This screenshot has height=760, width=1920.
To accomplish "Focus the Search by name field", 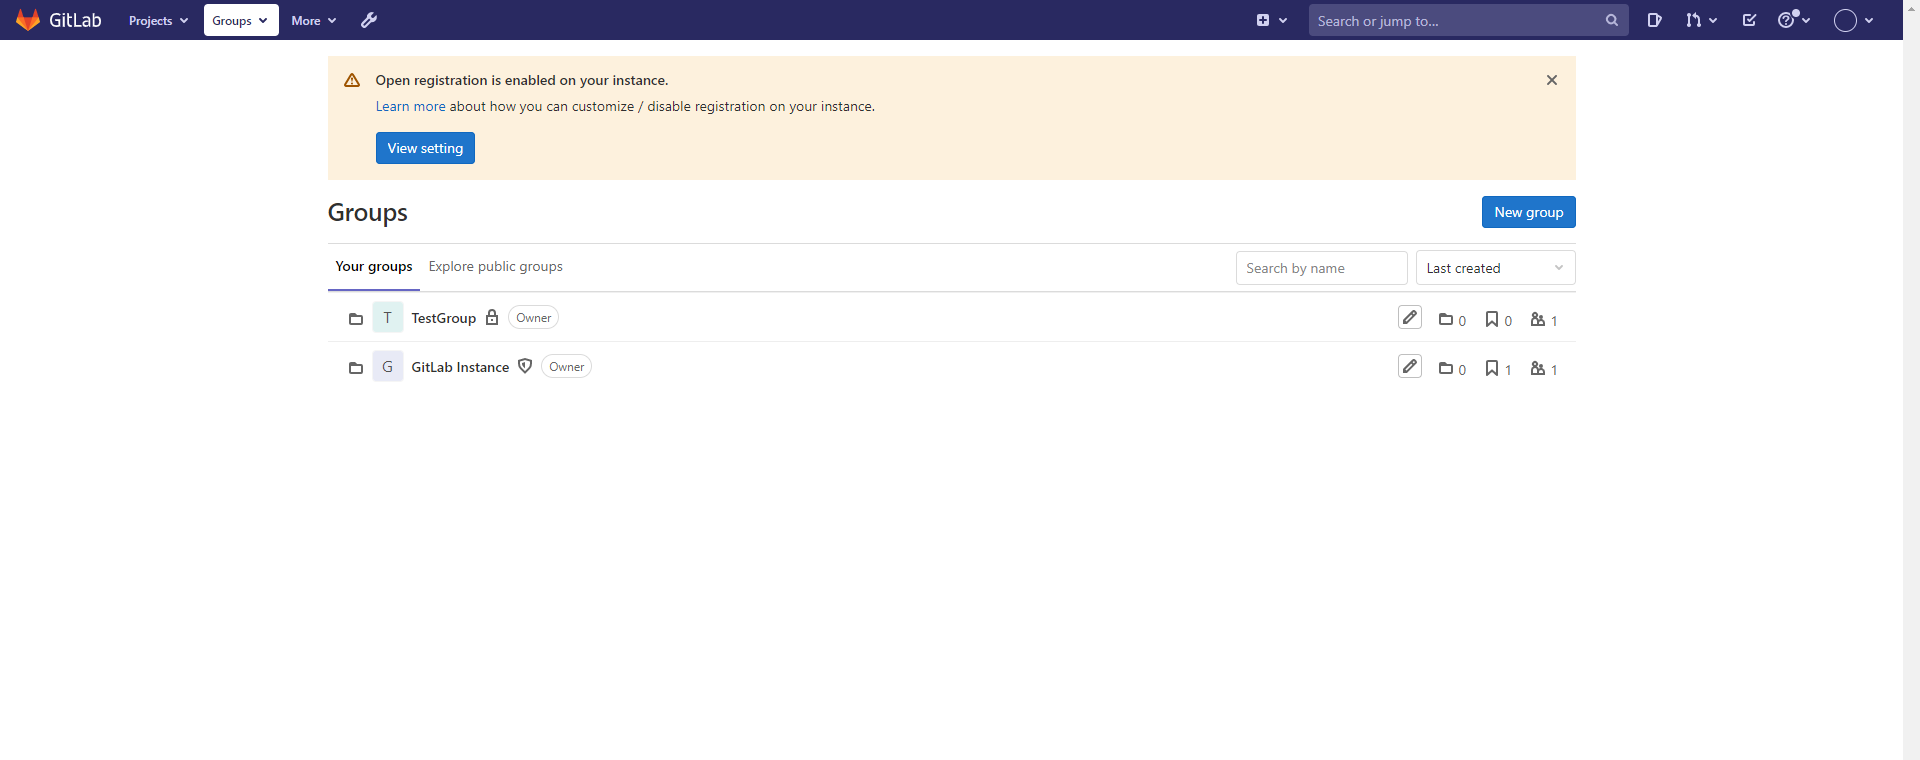I will click(1321, 268).
